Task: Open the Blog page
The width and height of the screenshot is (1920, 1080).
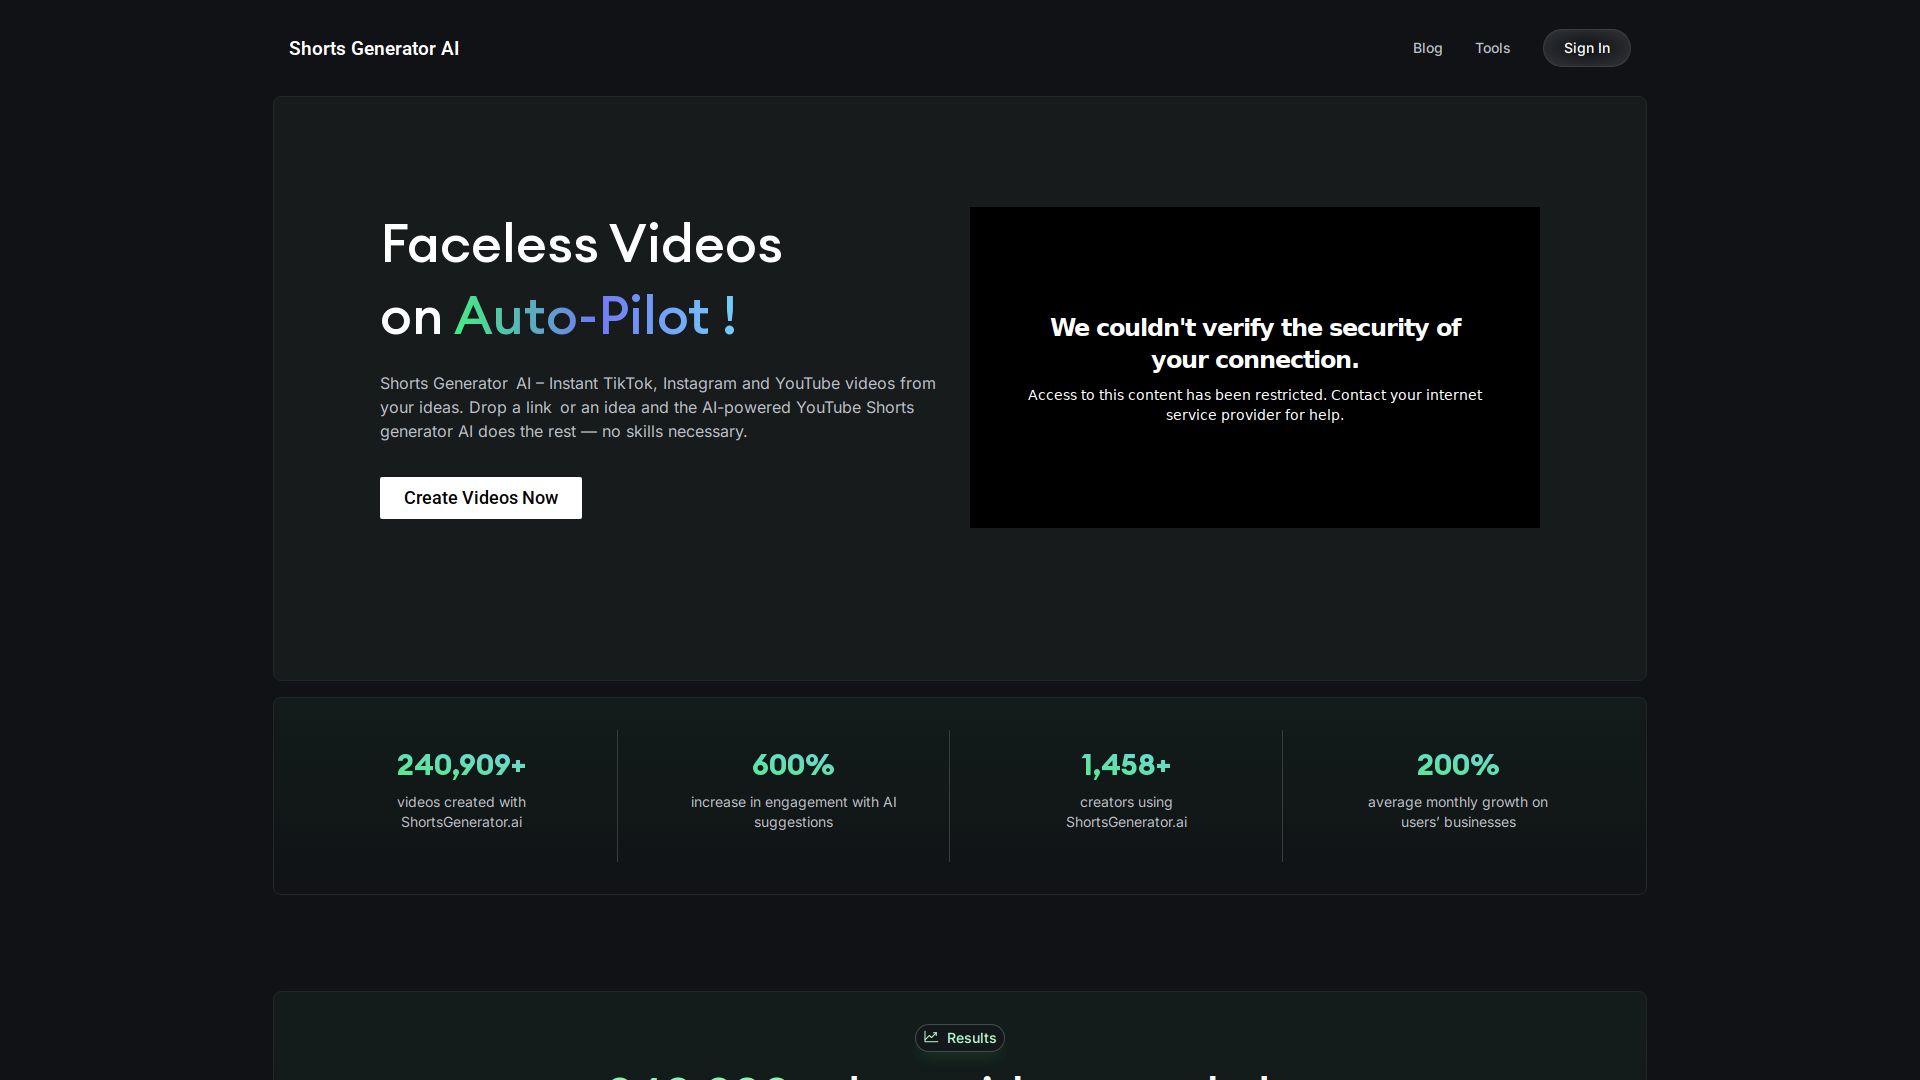Action: [1427, 48]
